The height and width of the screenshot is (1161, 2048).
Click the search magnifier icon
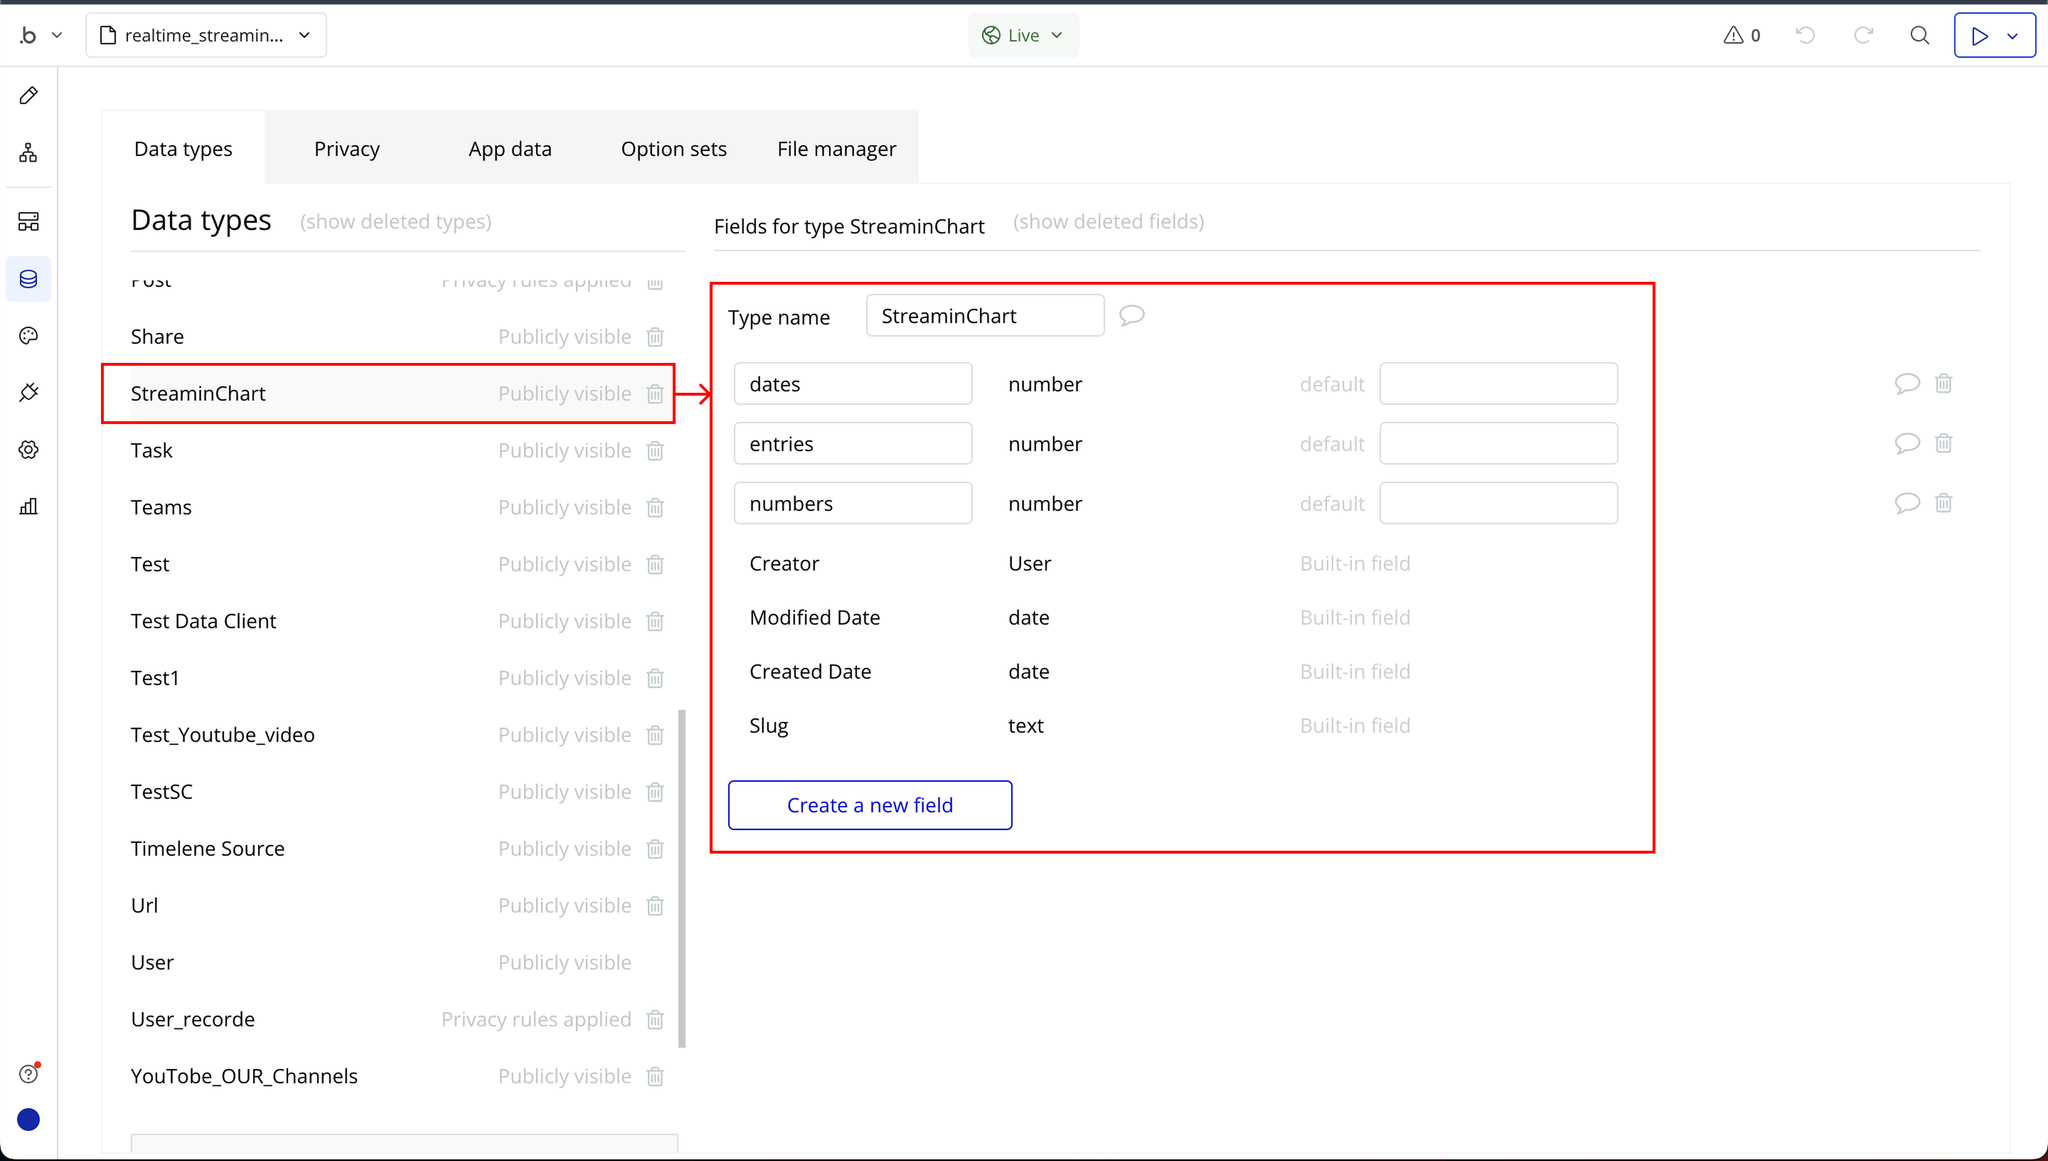(x=1919, y=36)
